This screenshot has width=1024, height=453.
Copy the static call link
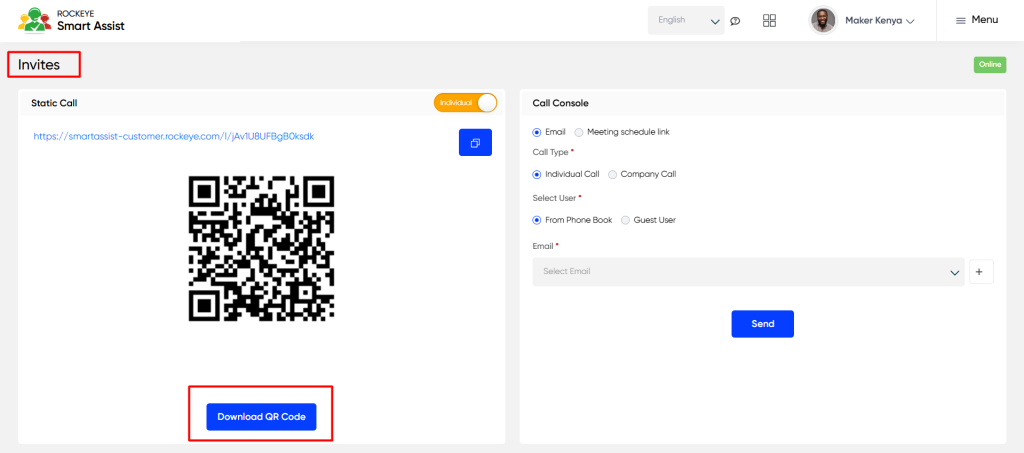pos(475,142)
